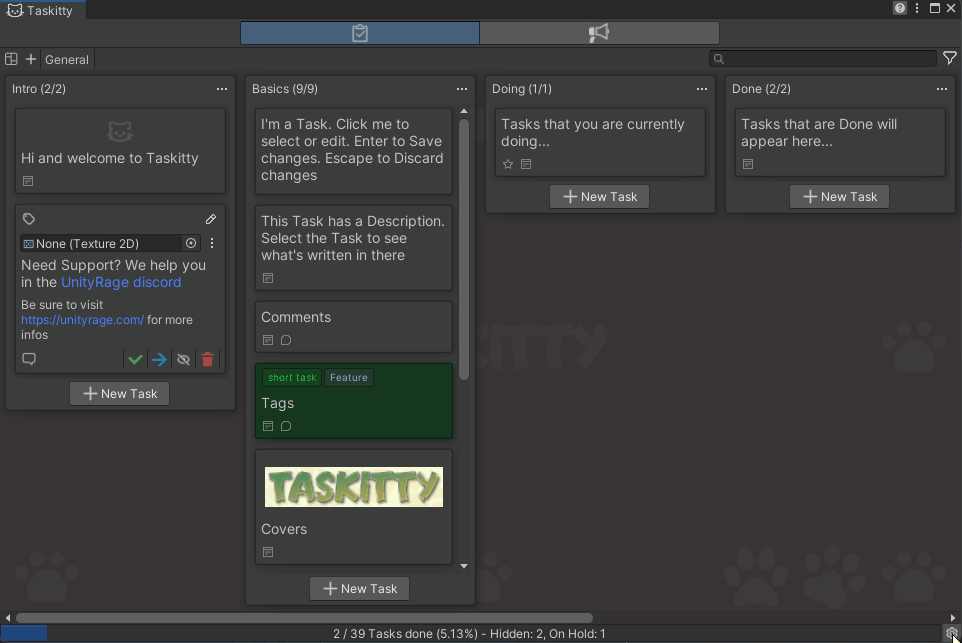962x643 pixels.
Task: Click description icon on Tags card
Action: [x=267, y=426]
